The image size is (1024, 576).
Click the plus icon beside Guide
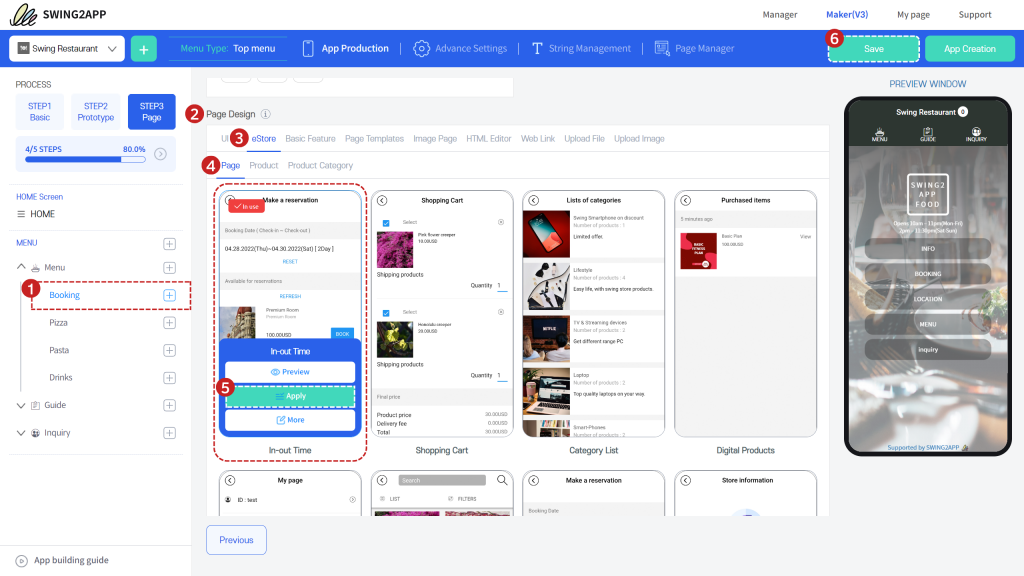click(169, 406)
